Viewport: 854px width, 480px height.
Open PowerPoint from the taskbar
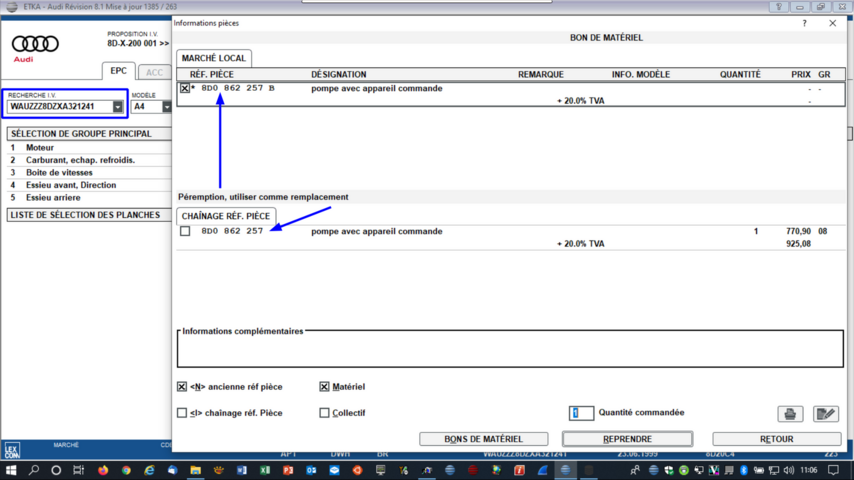tap(288, 470)
